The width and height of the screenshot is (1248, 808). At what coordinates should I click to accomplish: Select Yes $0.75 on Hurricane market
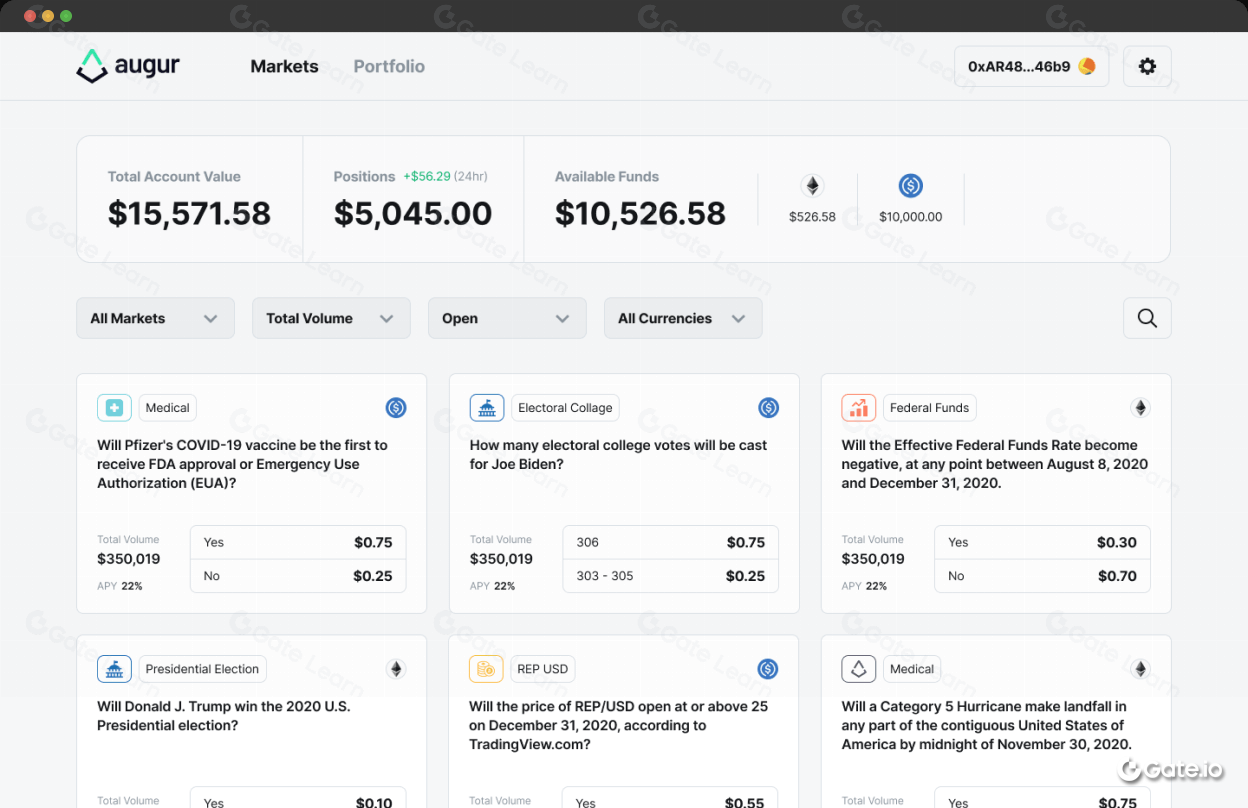tap(1042, 798)
